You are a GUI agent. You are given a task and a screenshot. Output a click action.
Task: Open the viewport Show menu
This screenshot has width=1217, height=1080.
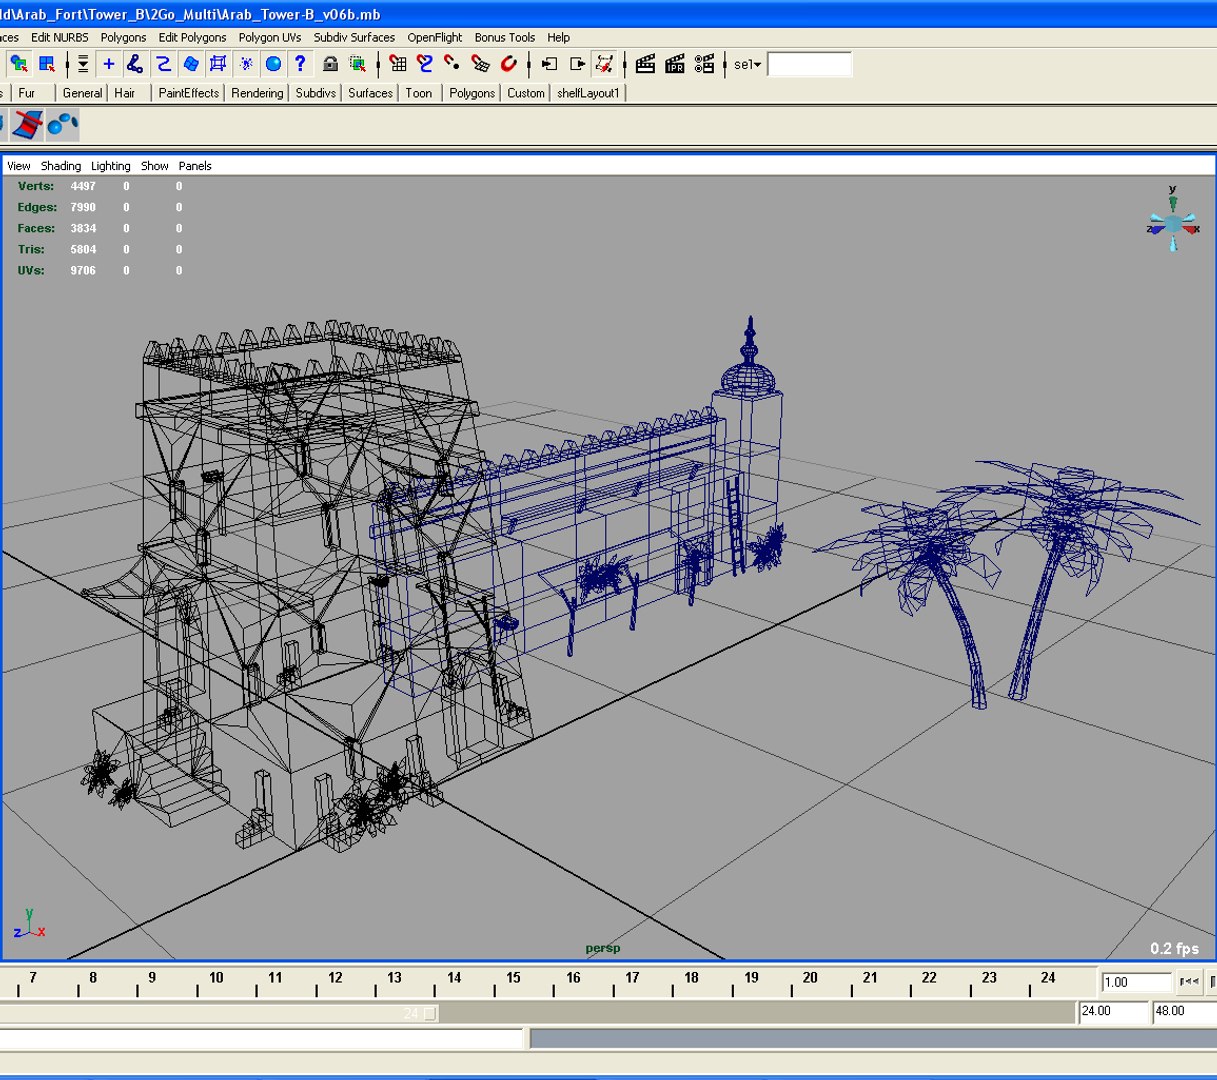coord(155,166)
